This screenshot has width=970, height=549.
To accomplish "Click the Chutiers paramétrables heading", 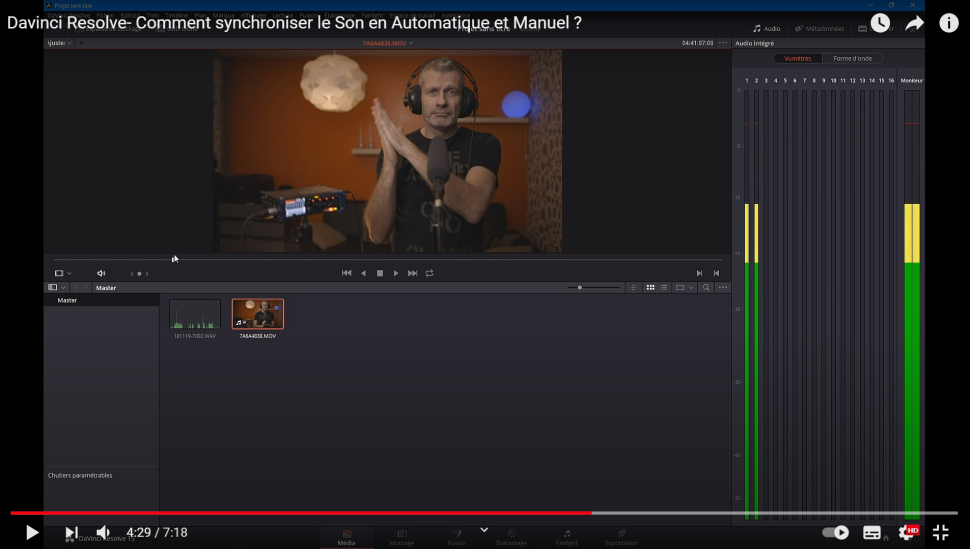I will point(80,475).
